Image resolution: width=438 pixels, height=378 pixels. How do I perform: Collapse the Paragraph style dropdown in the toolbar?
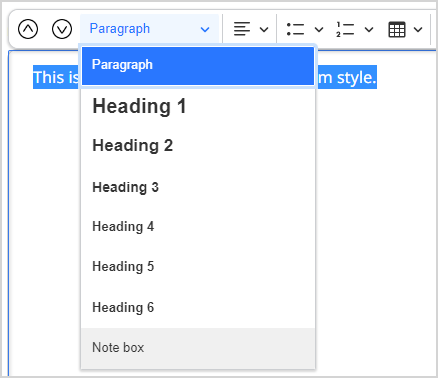coord(149,29)
